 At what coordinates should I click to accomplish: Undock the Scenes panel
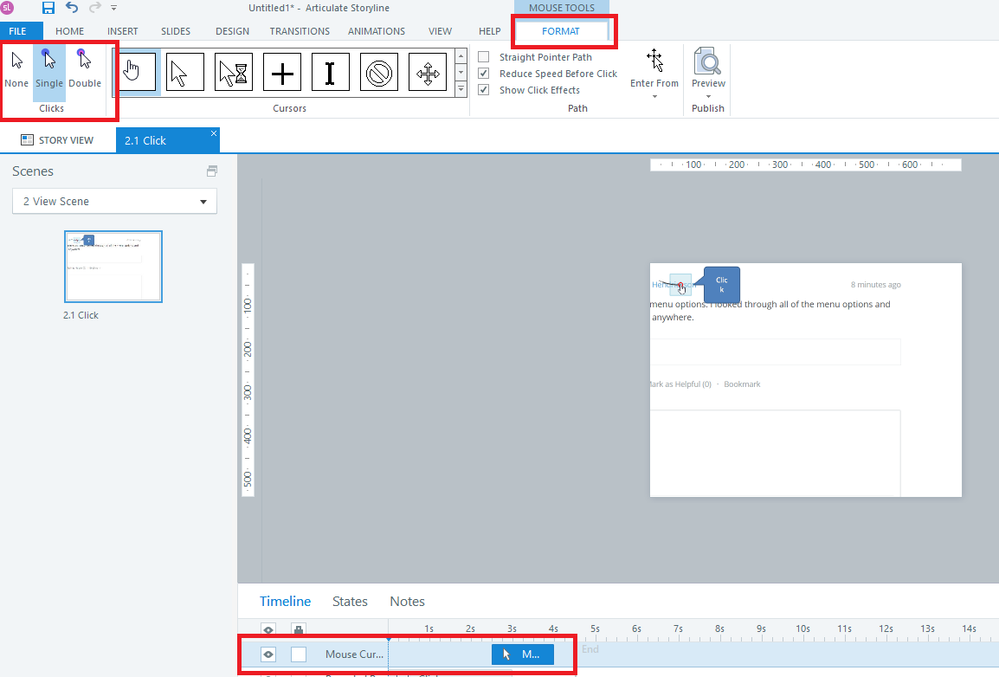[x=212, y=171]
